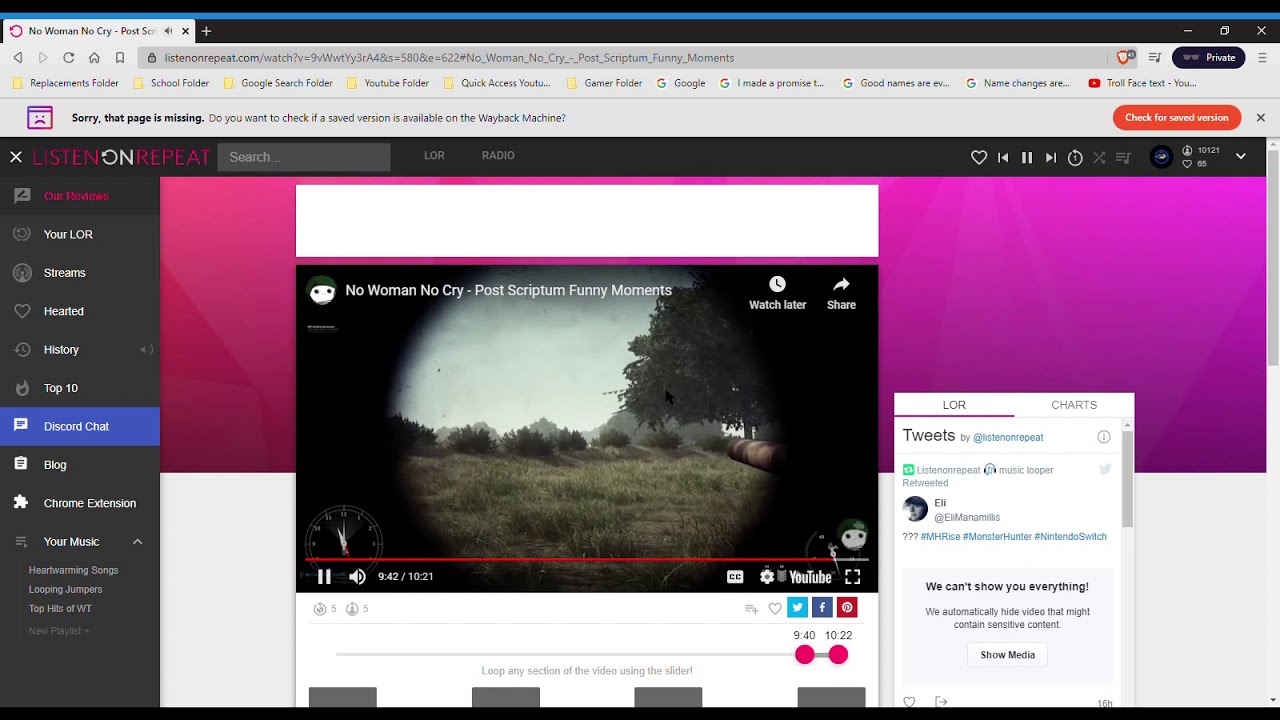Dismiss the Wayback Machine notification bar

pyautogui.click(x=1260, y=118)
